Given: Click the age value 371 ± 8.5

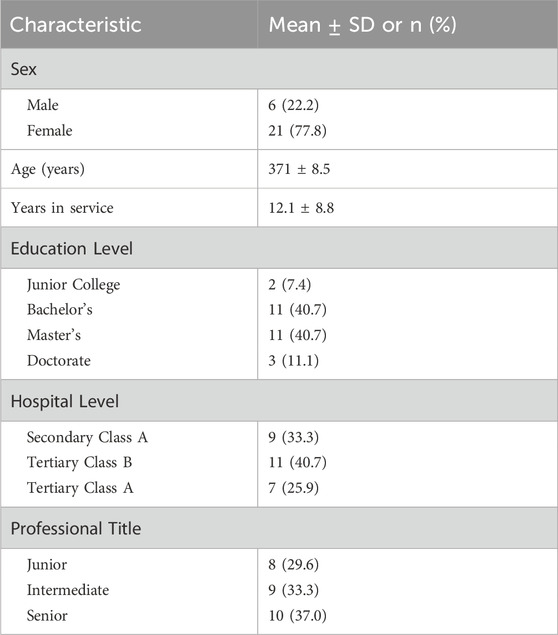Looking at the screenshot, I should [x=299, y=169].
